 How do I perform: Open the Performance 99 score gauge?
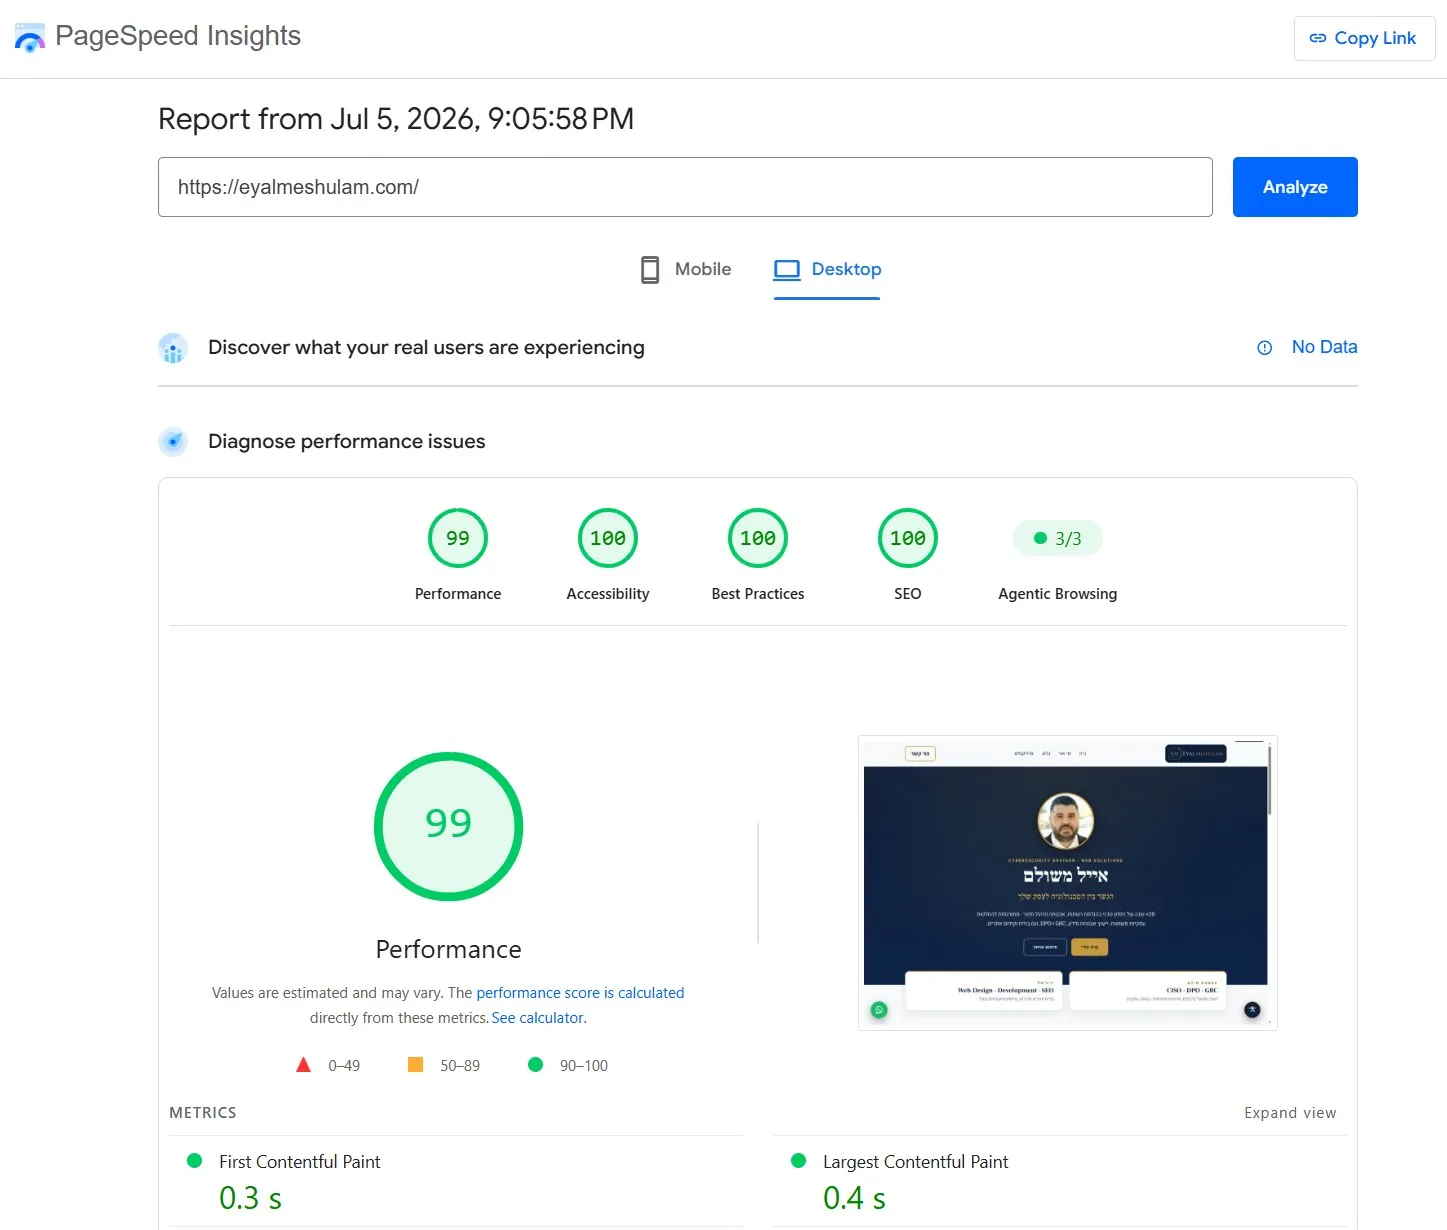tap(458, 538)
